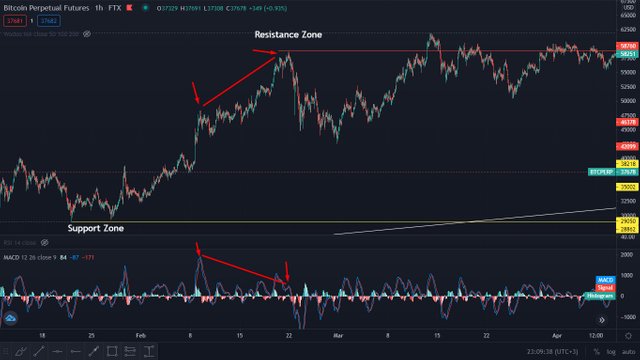The width and height of the screenshot is (640, 360).
Task: Open the USD currency selector on price axis
Action: pyautogui.click(x=629, y=7)
